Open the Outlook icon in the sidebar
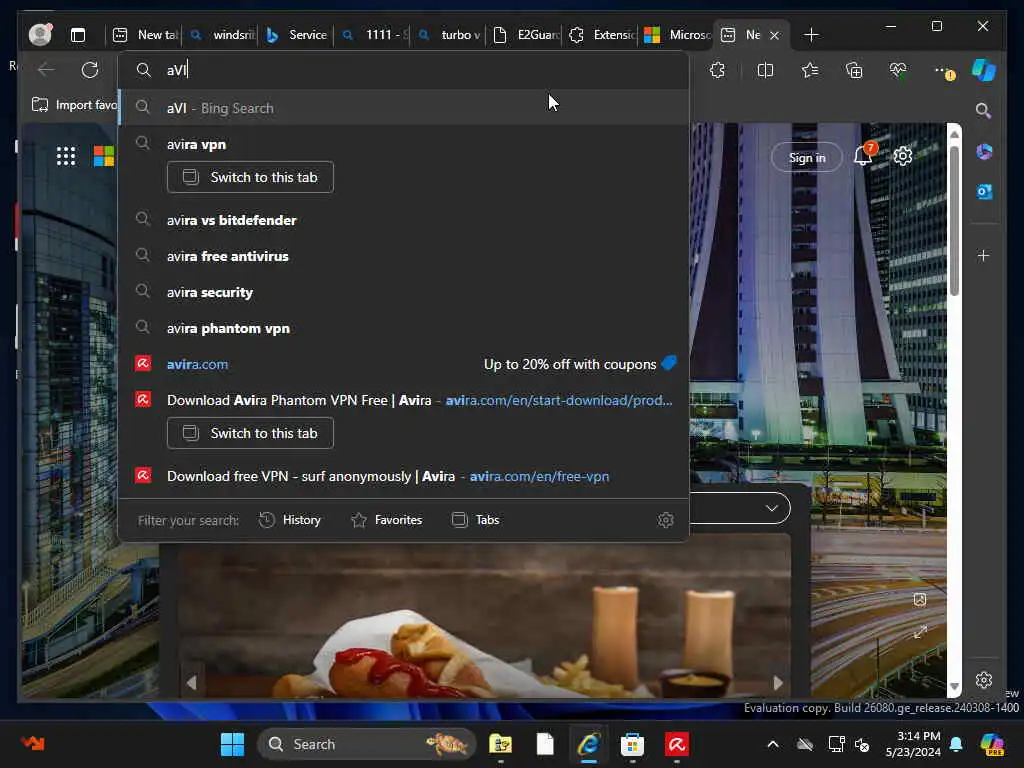 coord(984,191)
